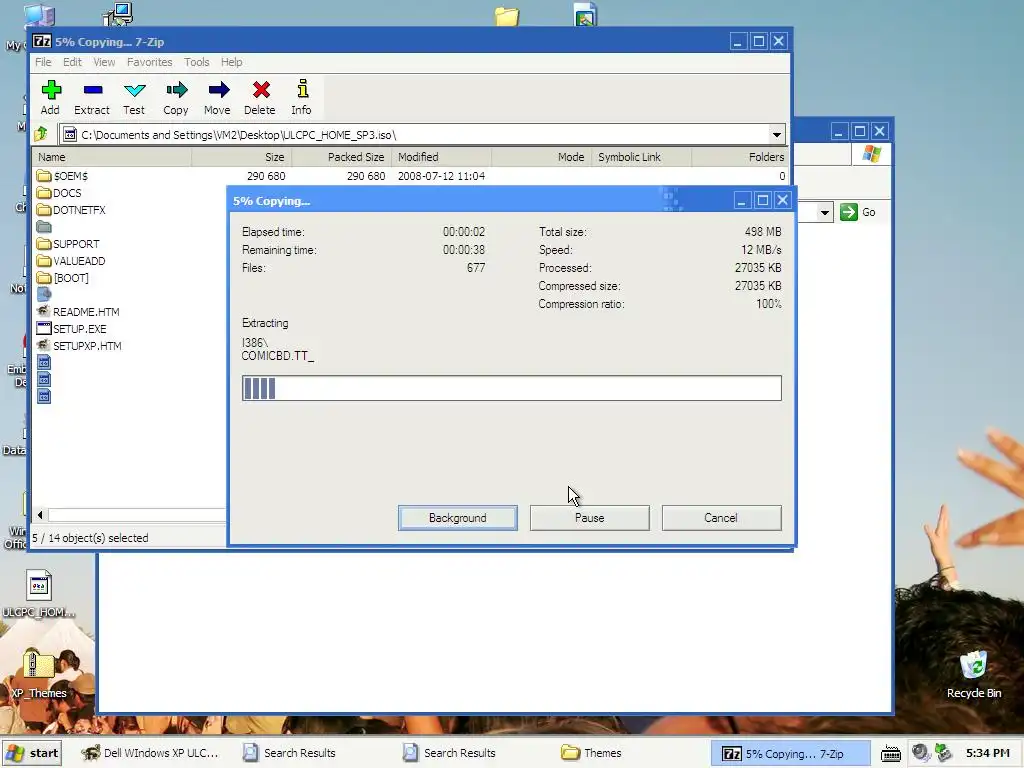Click the Background button
This screenshot has width=1024, height=768.
458,518
